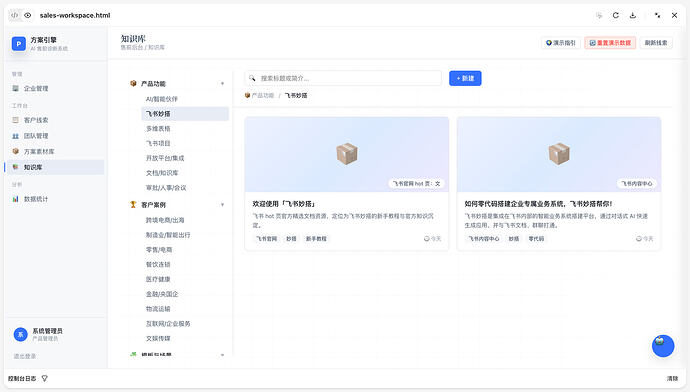Switch to code view icon

tap(15, 15)
